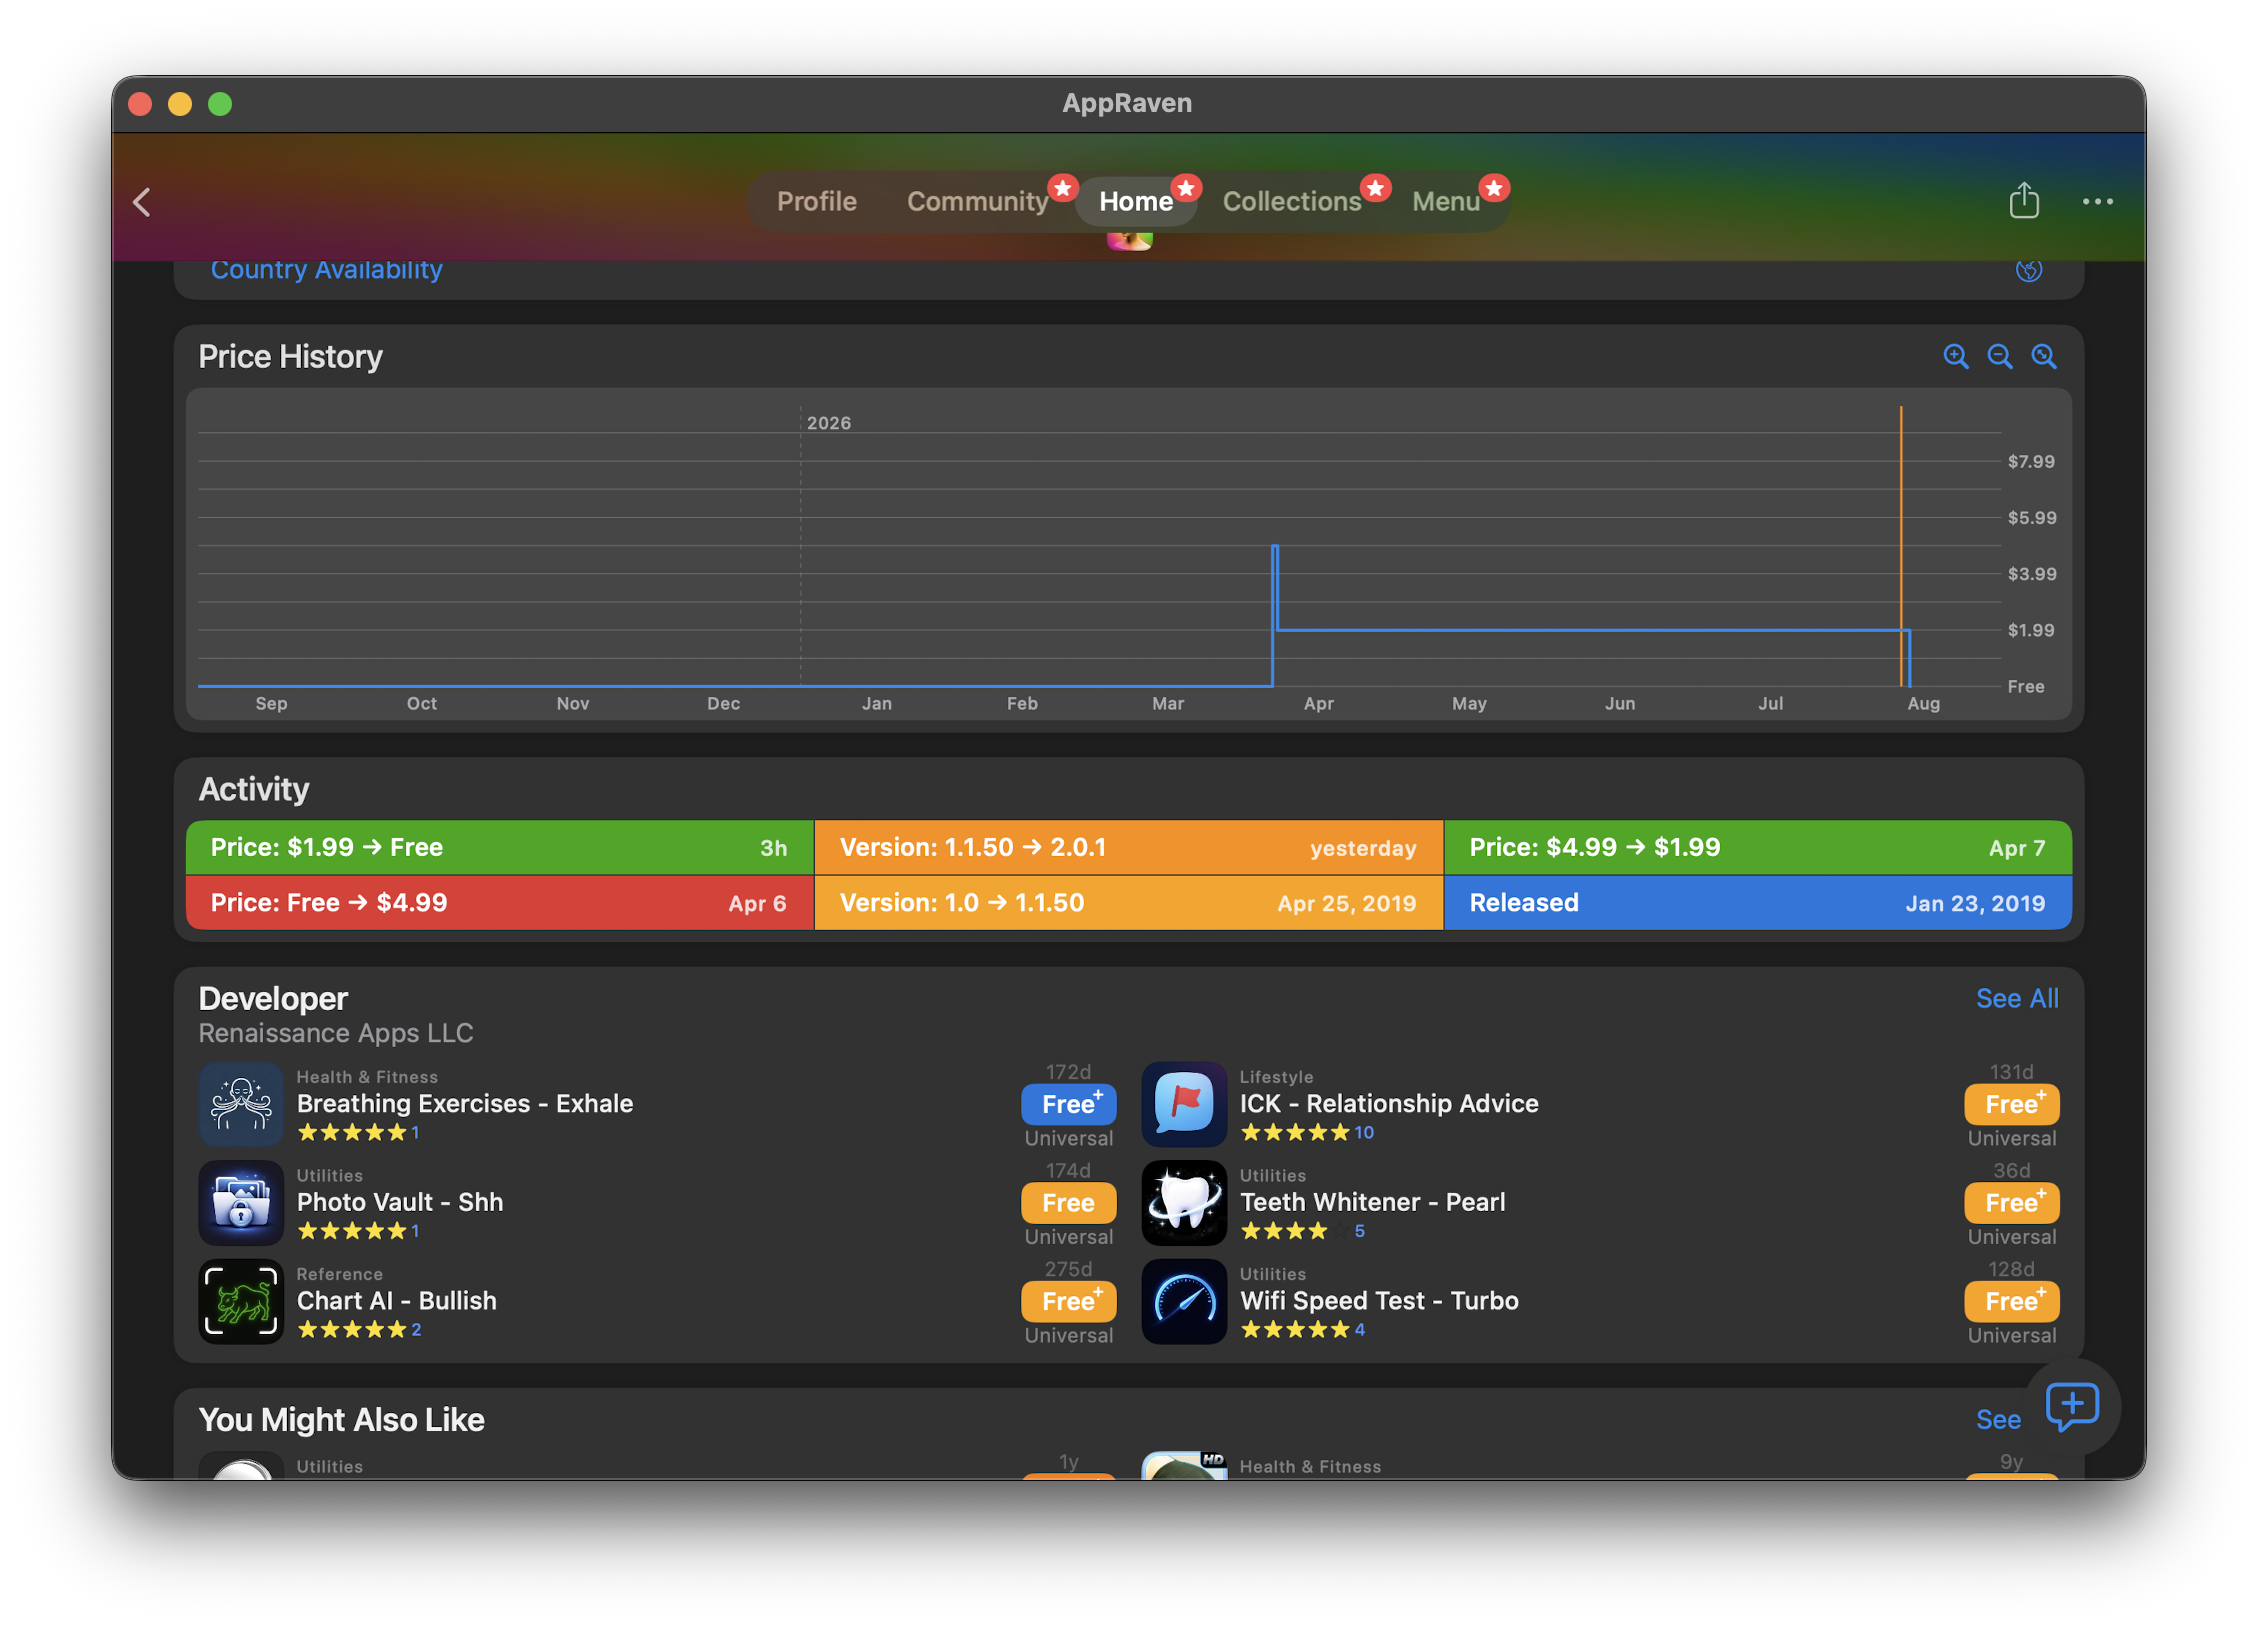Screen dimensions: 2258x1628
Task: Select the Home tab
Action: [x=1135, y=202]
